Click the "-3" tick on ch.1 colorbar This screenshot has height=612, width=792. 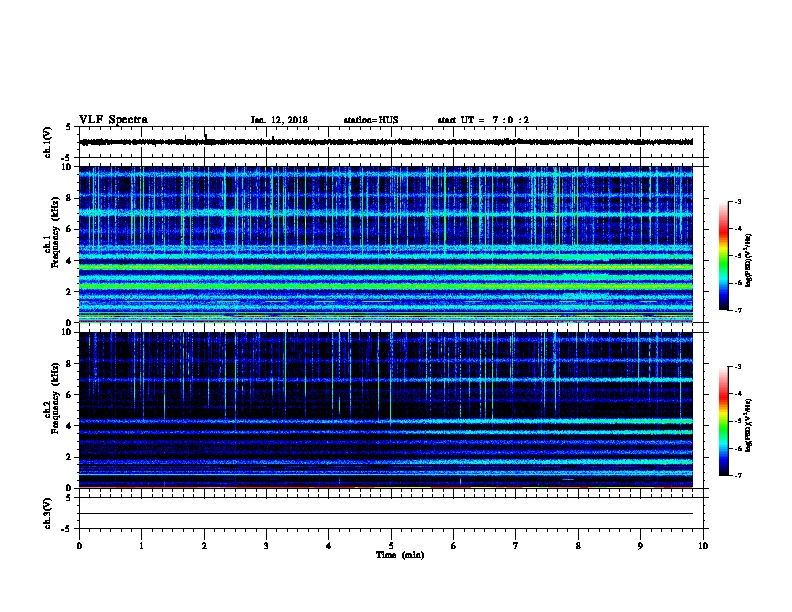tap(737, 201)
